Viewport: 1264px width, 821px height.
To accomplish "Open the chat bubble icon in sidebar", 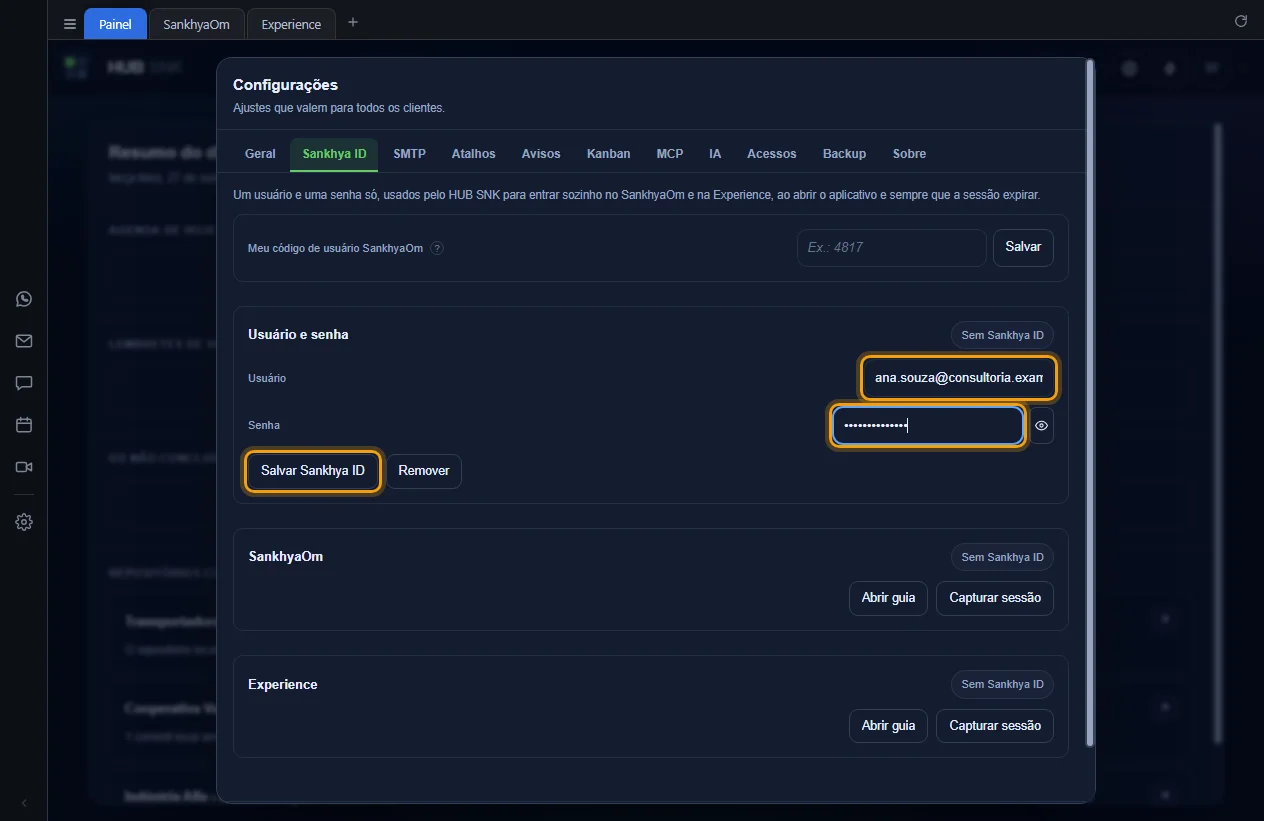I will coord(24,383).
